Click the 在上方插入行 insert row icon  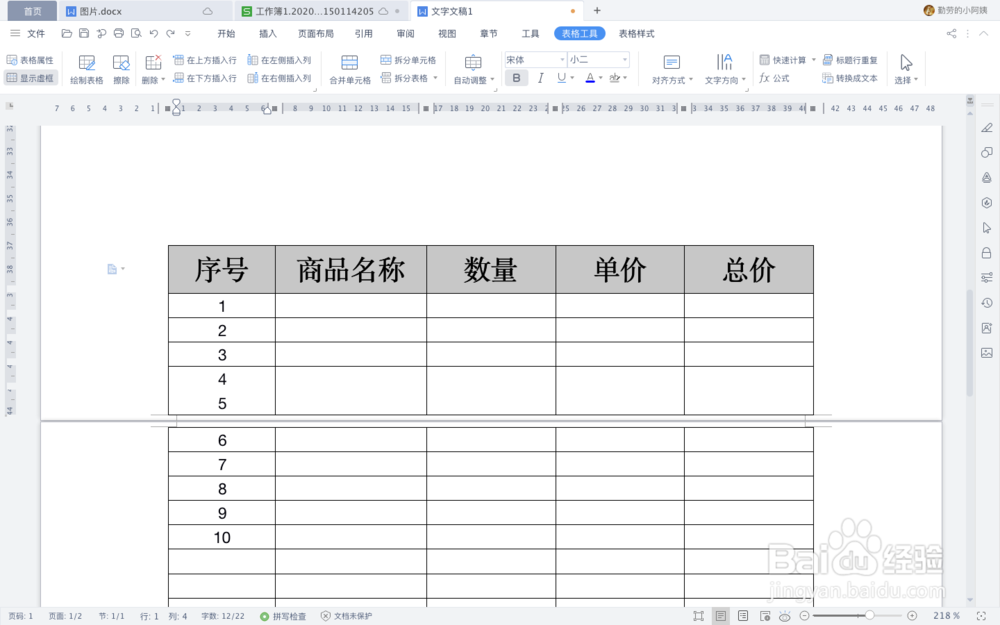point(210,60)
